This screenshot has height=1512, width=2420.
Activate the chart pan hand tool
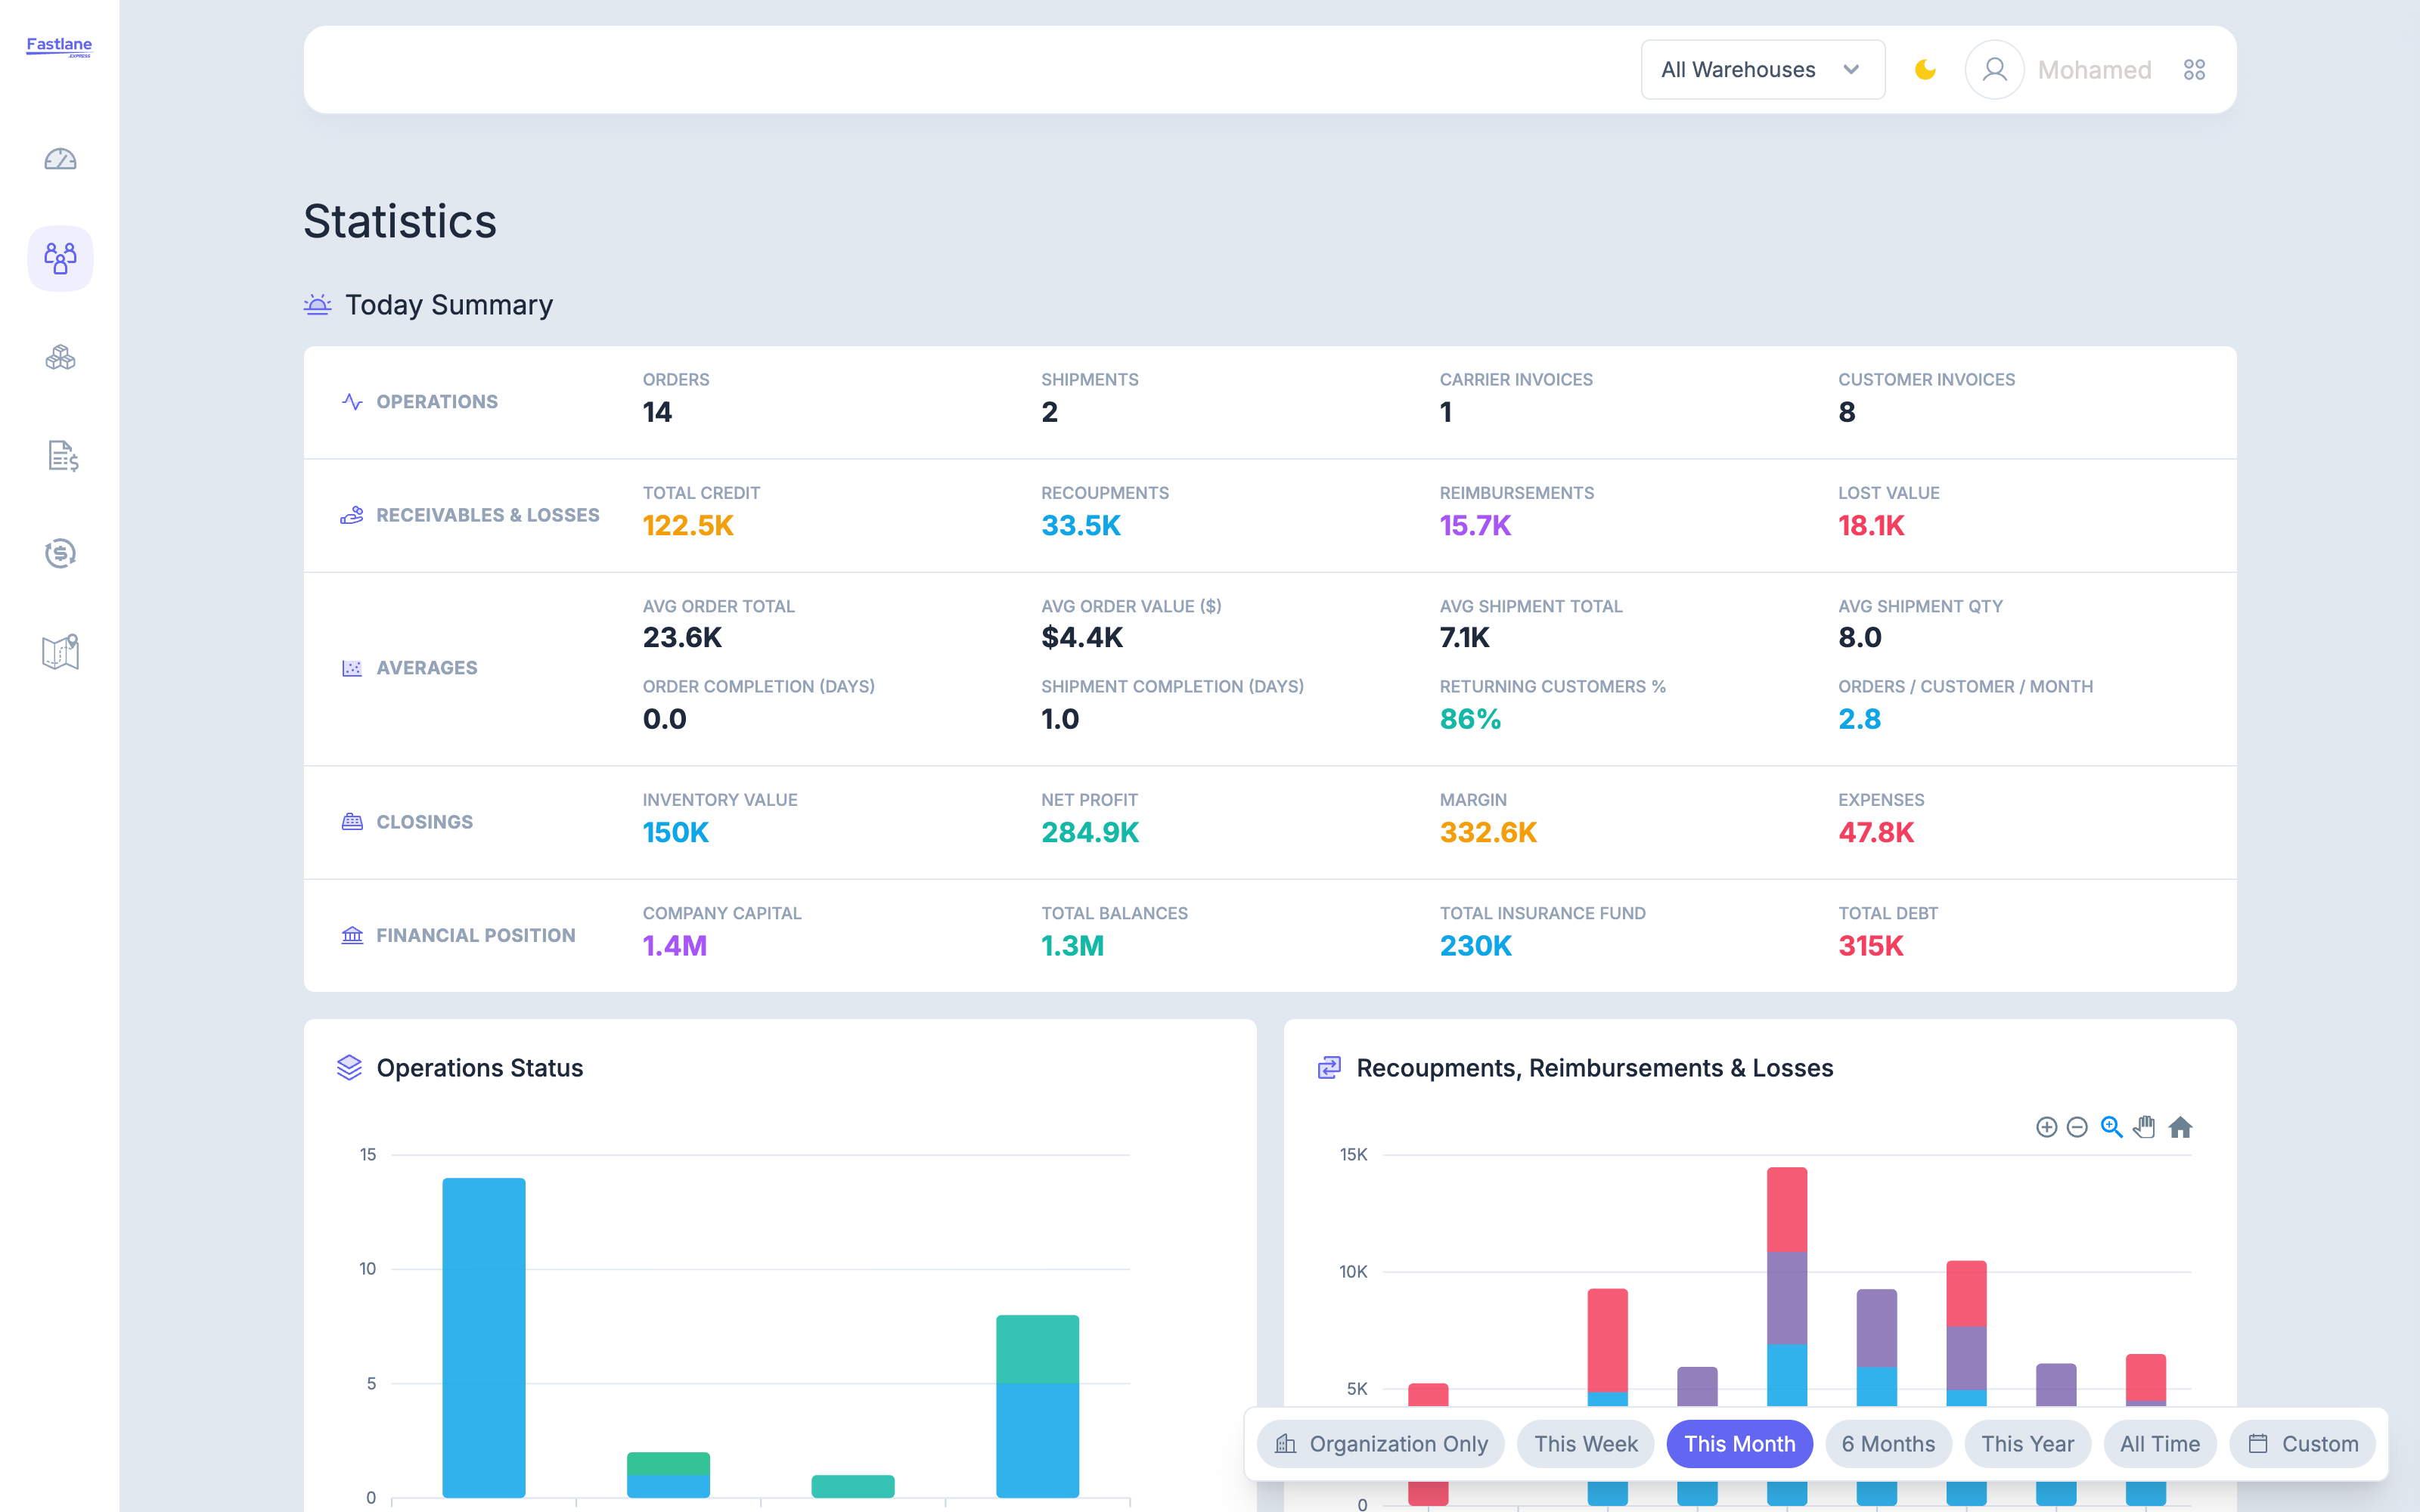click(2144, 1127)
